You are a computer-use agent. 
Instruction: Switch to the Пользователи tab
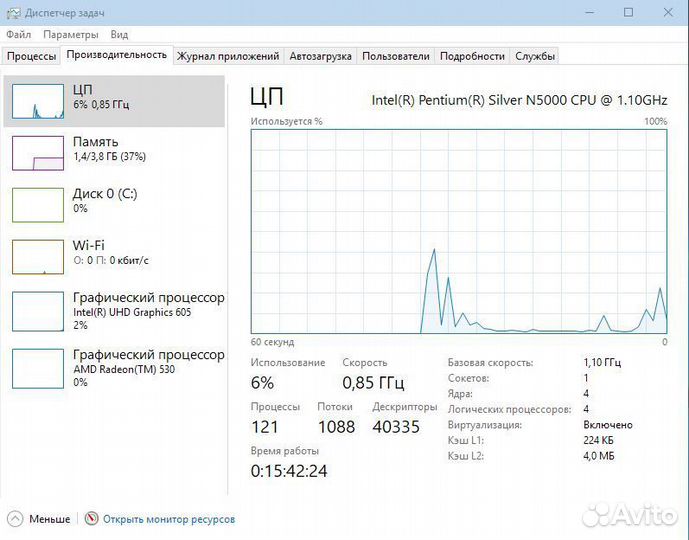coord(395,56)
